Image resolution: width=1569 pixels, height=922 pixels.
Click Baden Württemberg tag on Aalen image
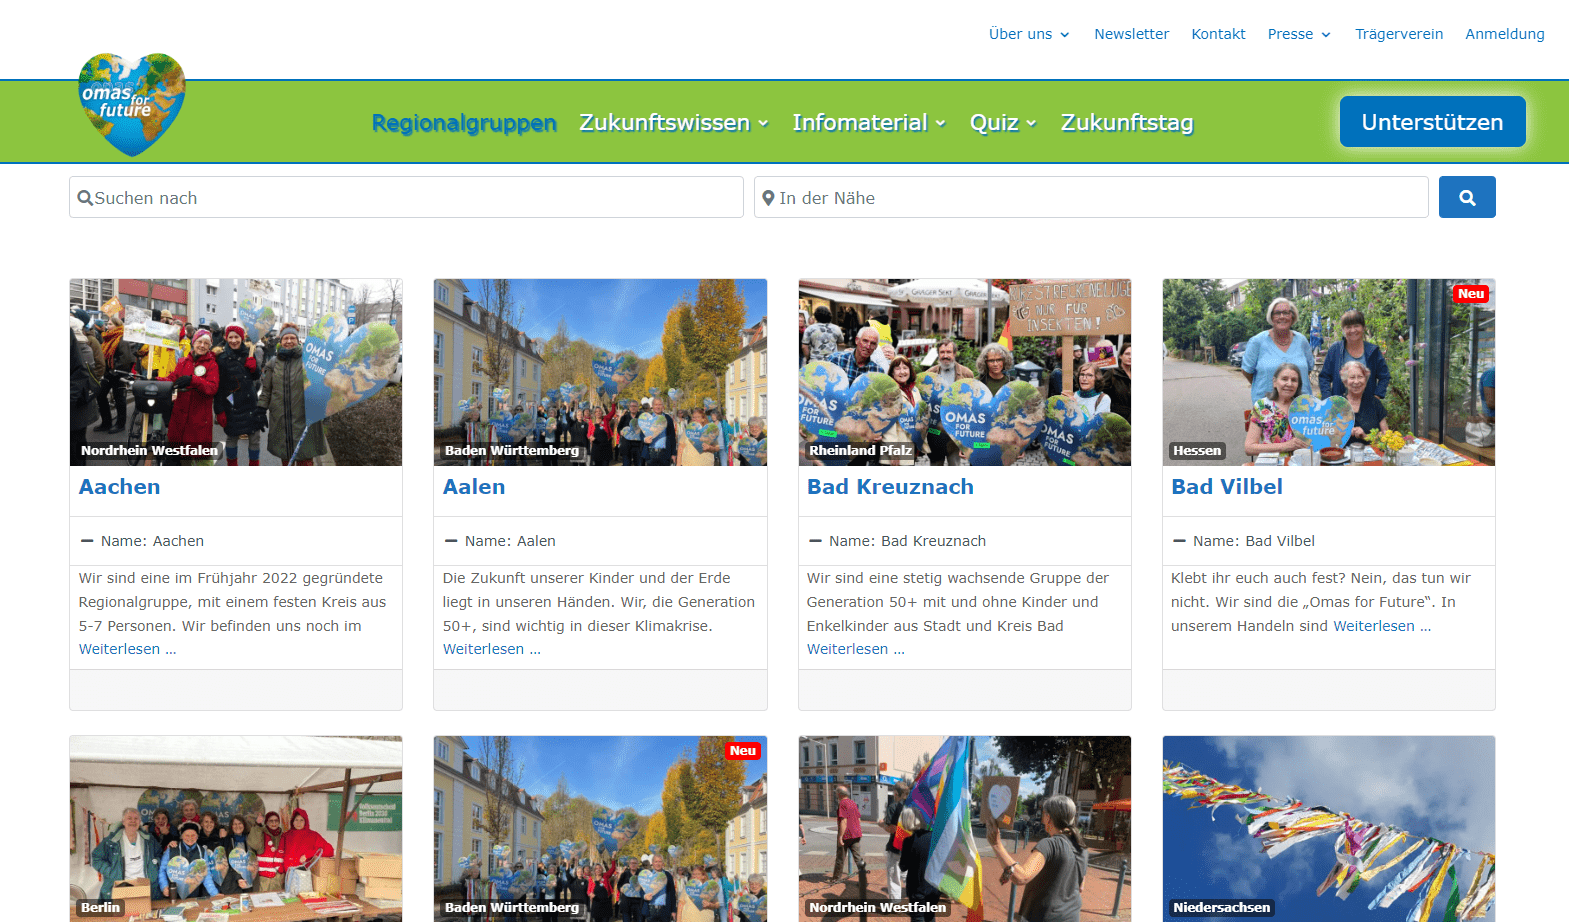pos(512,451)
